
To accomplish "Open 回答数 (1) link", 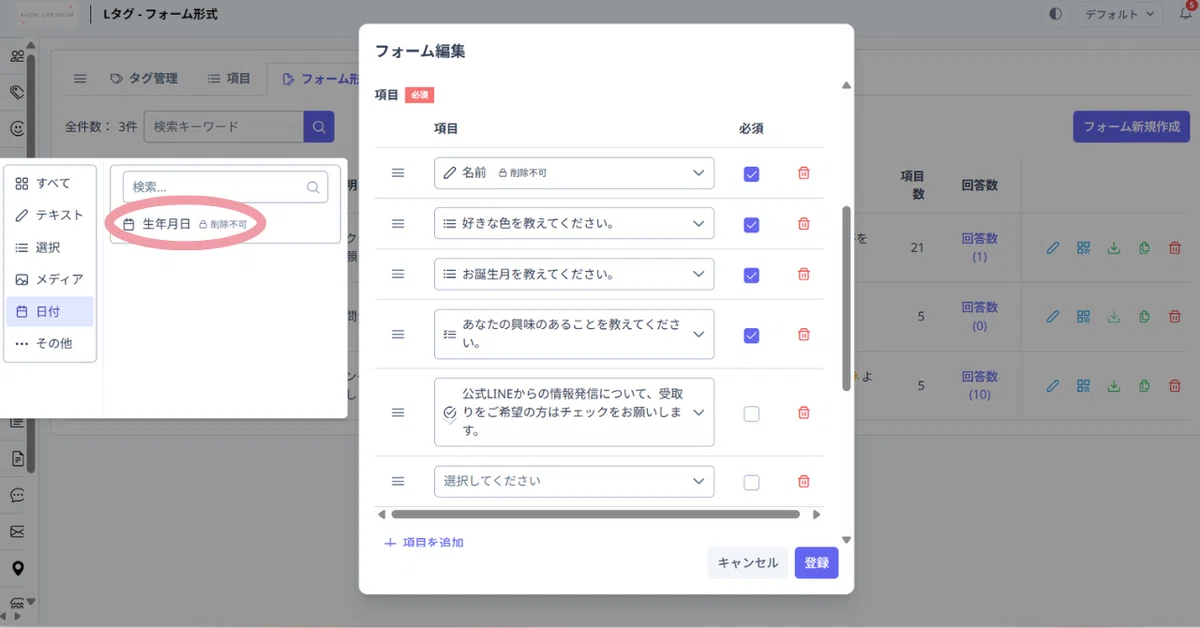I will pyautogui.click(x=979, y=247).
